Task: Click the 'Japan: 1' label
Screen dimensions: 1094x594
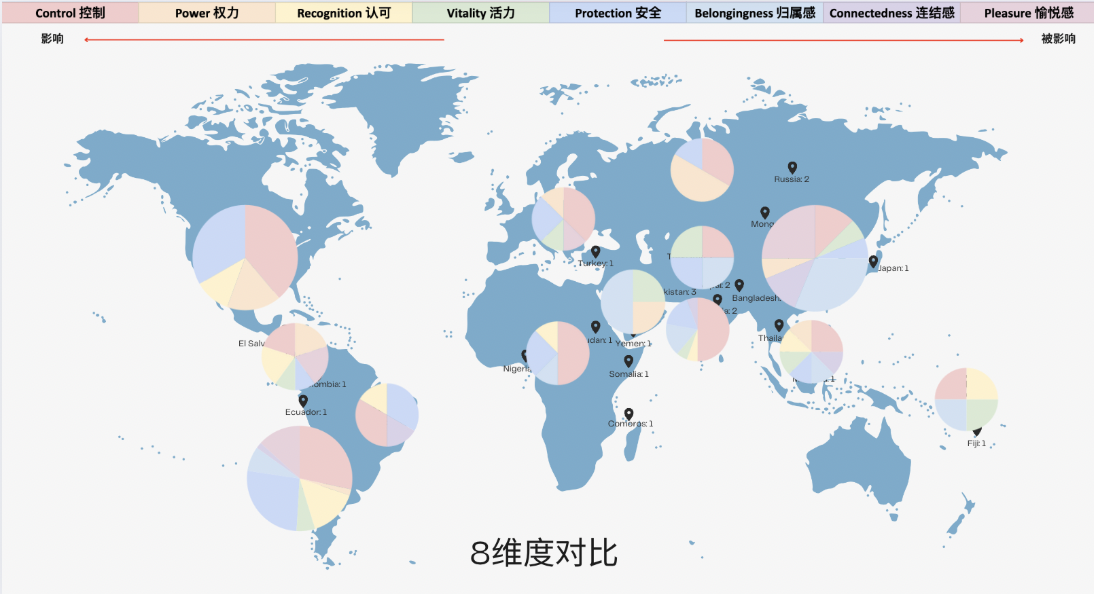Action: tap(893, 268)
